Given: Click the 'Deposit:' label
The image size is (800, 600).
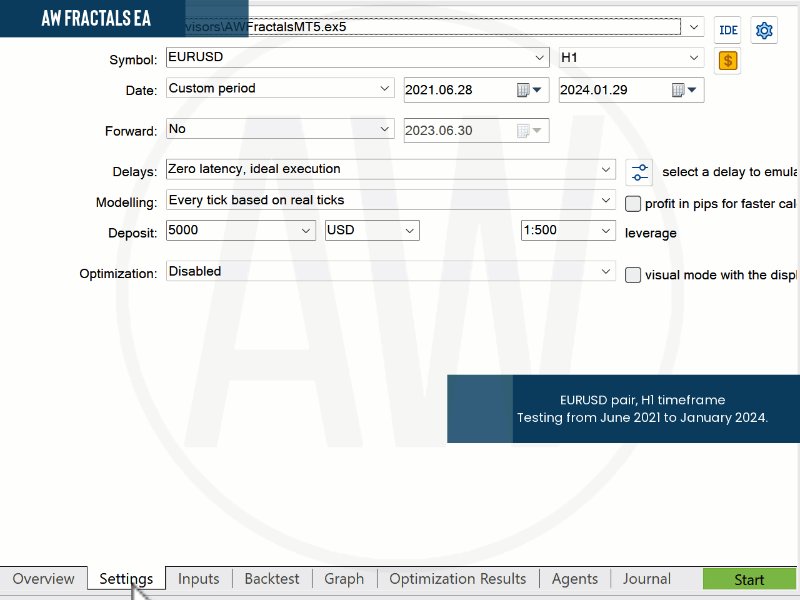Looking at the screenshot, I should point(133,233).
